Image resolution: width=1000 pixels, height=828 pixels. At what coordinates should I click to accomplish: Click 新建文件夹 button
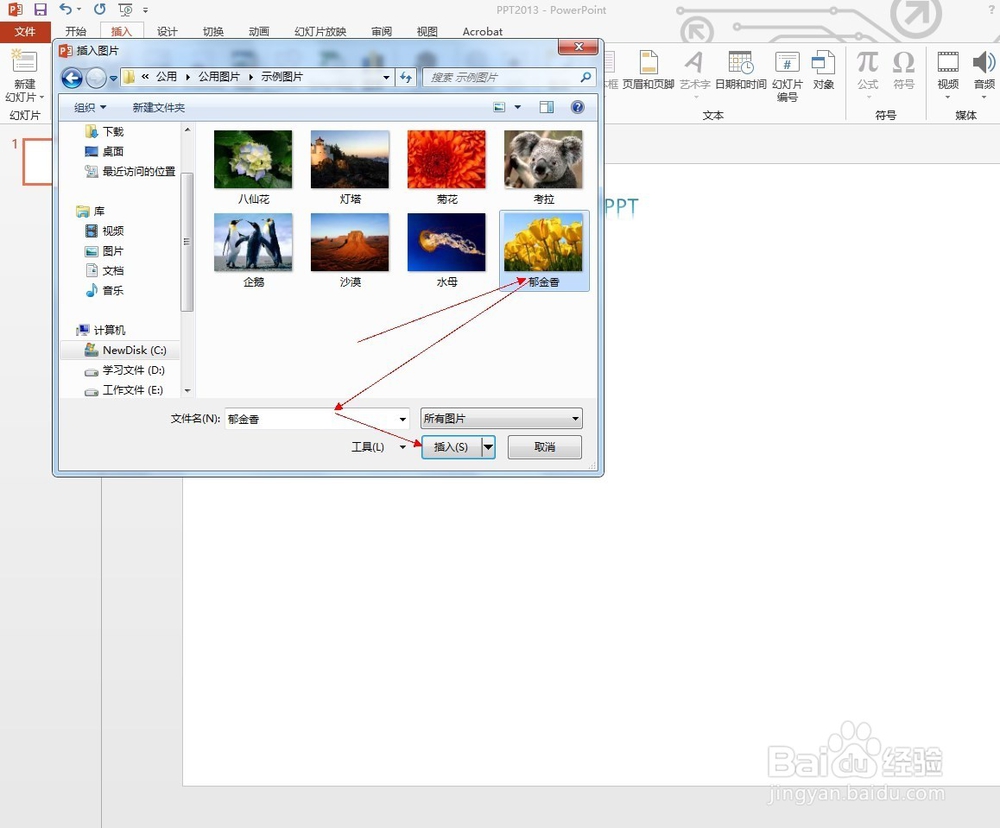[x=159, y=107]
